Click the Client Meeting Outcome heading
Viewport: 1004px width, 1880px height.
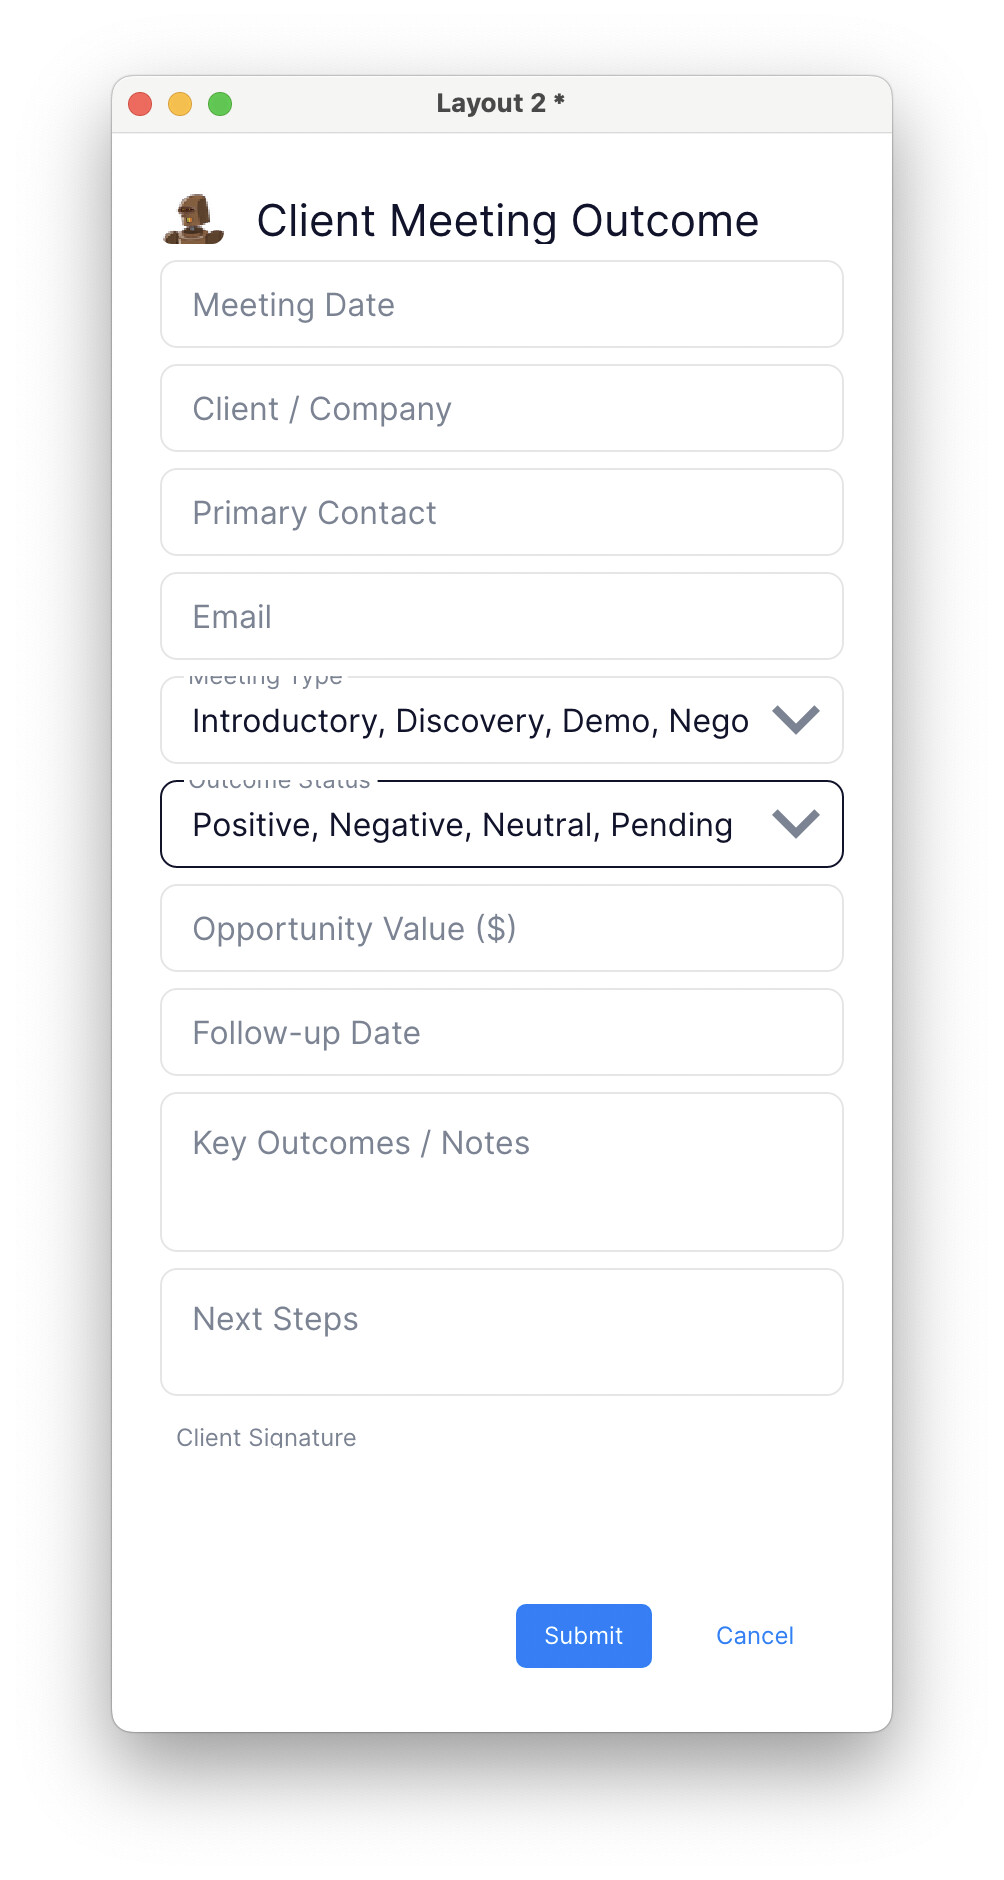point(507,221)
